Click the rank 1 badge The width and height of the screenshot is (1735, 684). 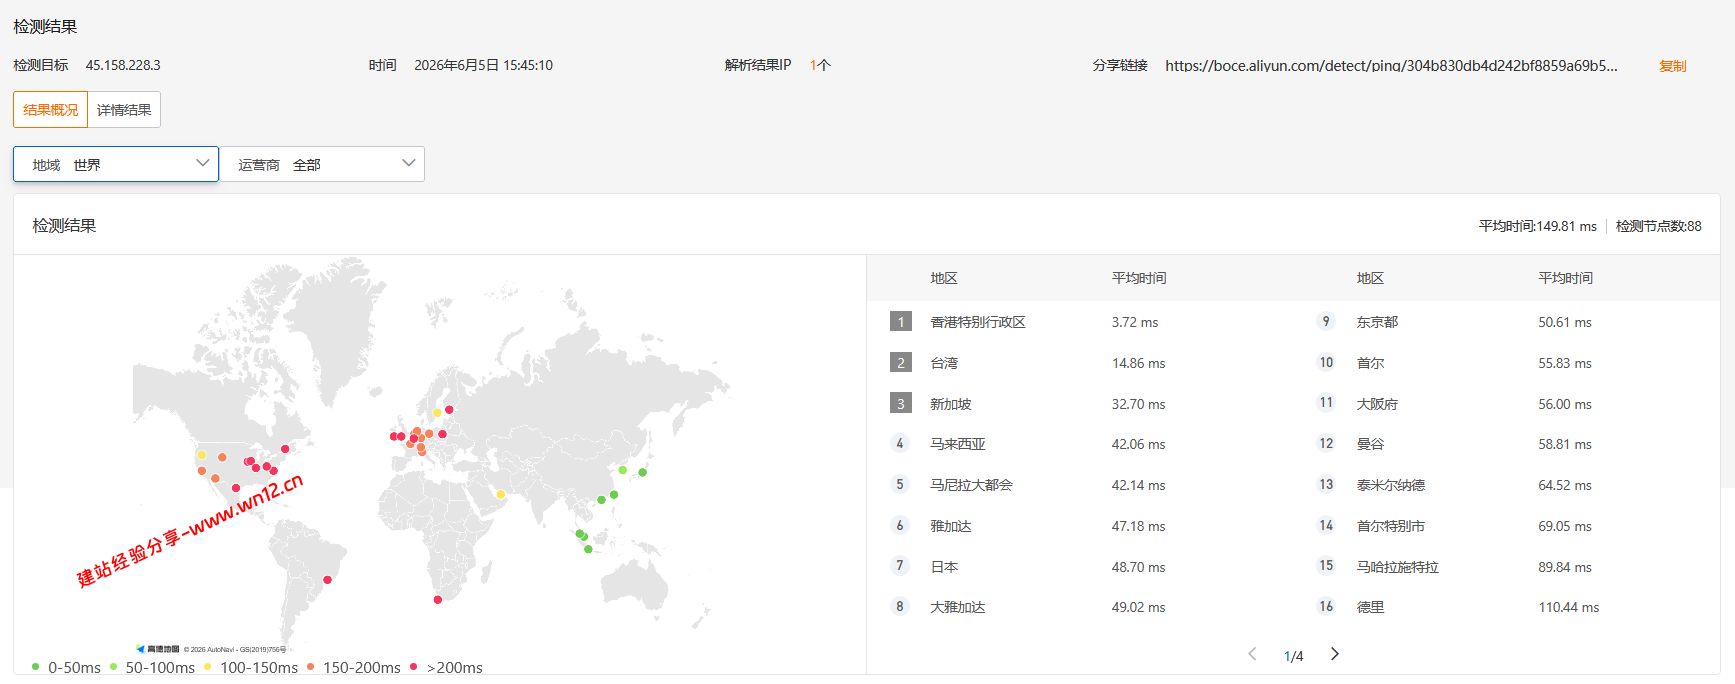(x=901, y=322)
